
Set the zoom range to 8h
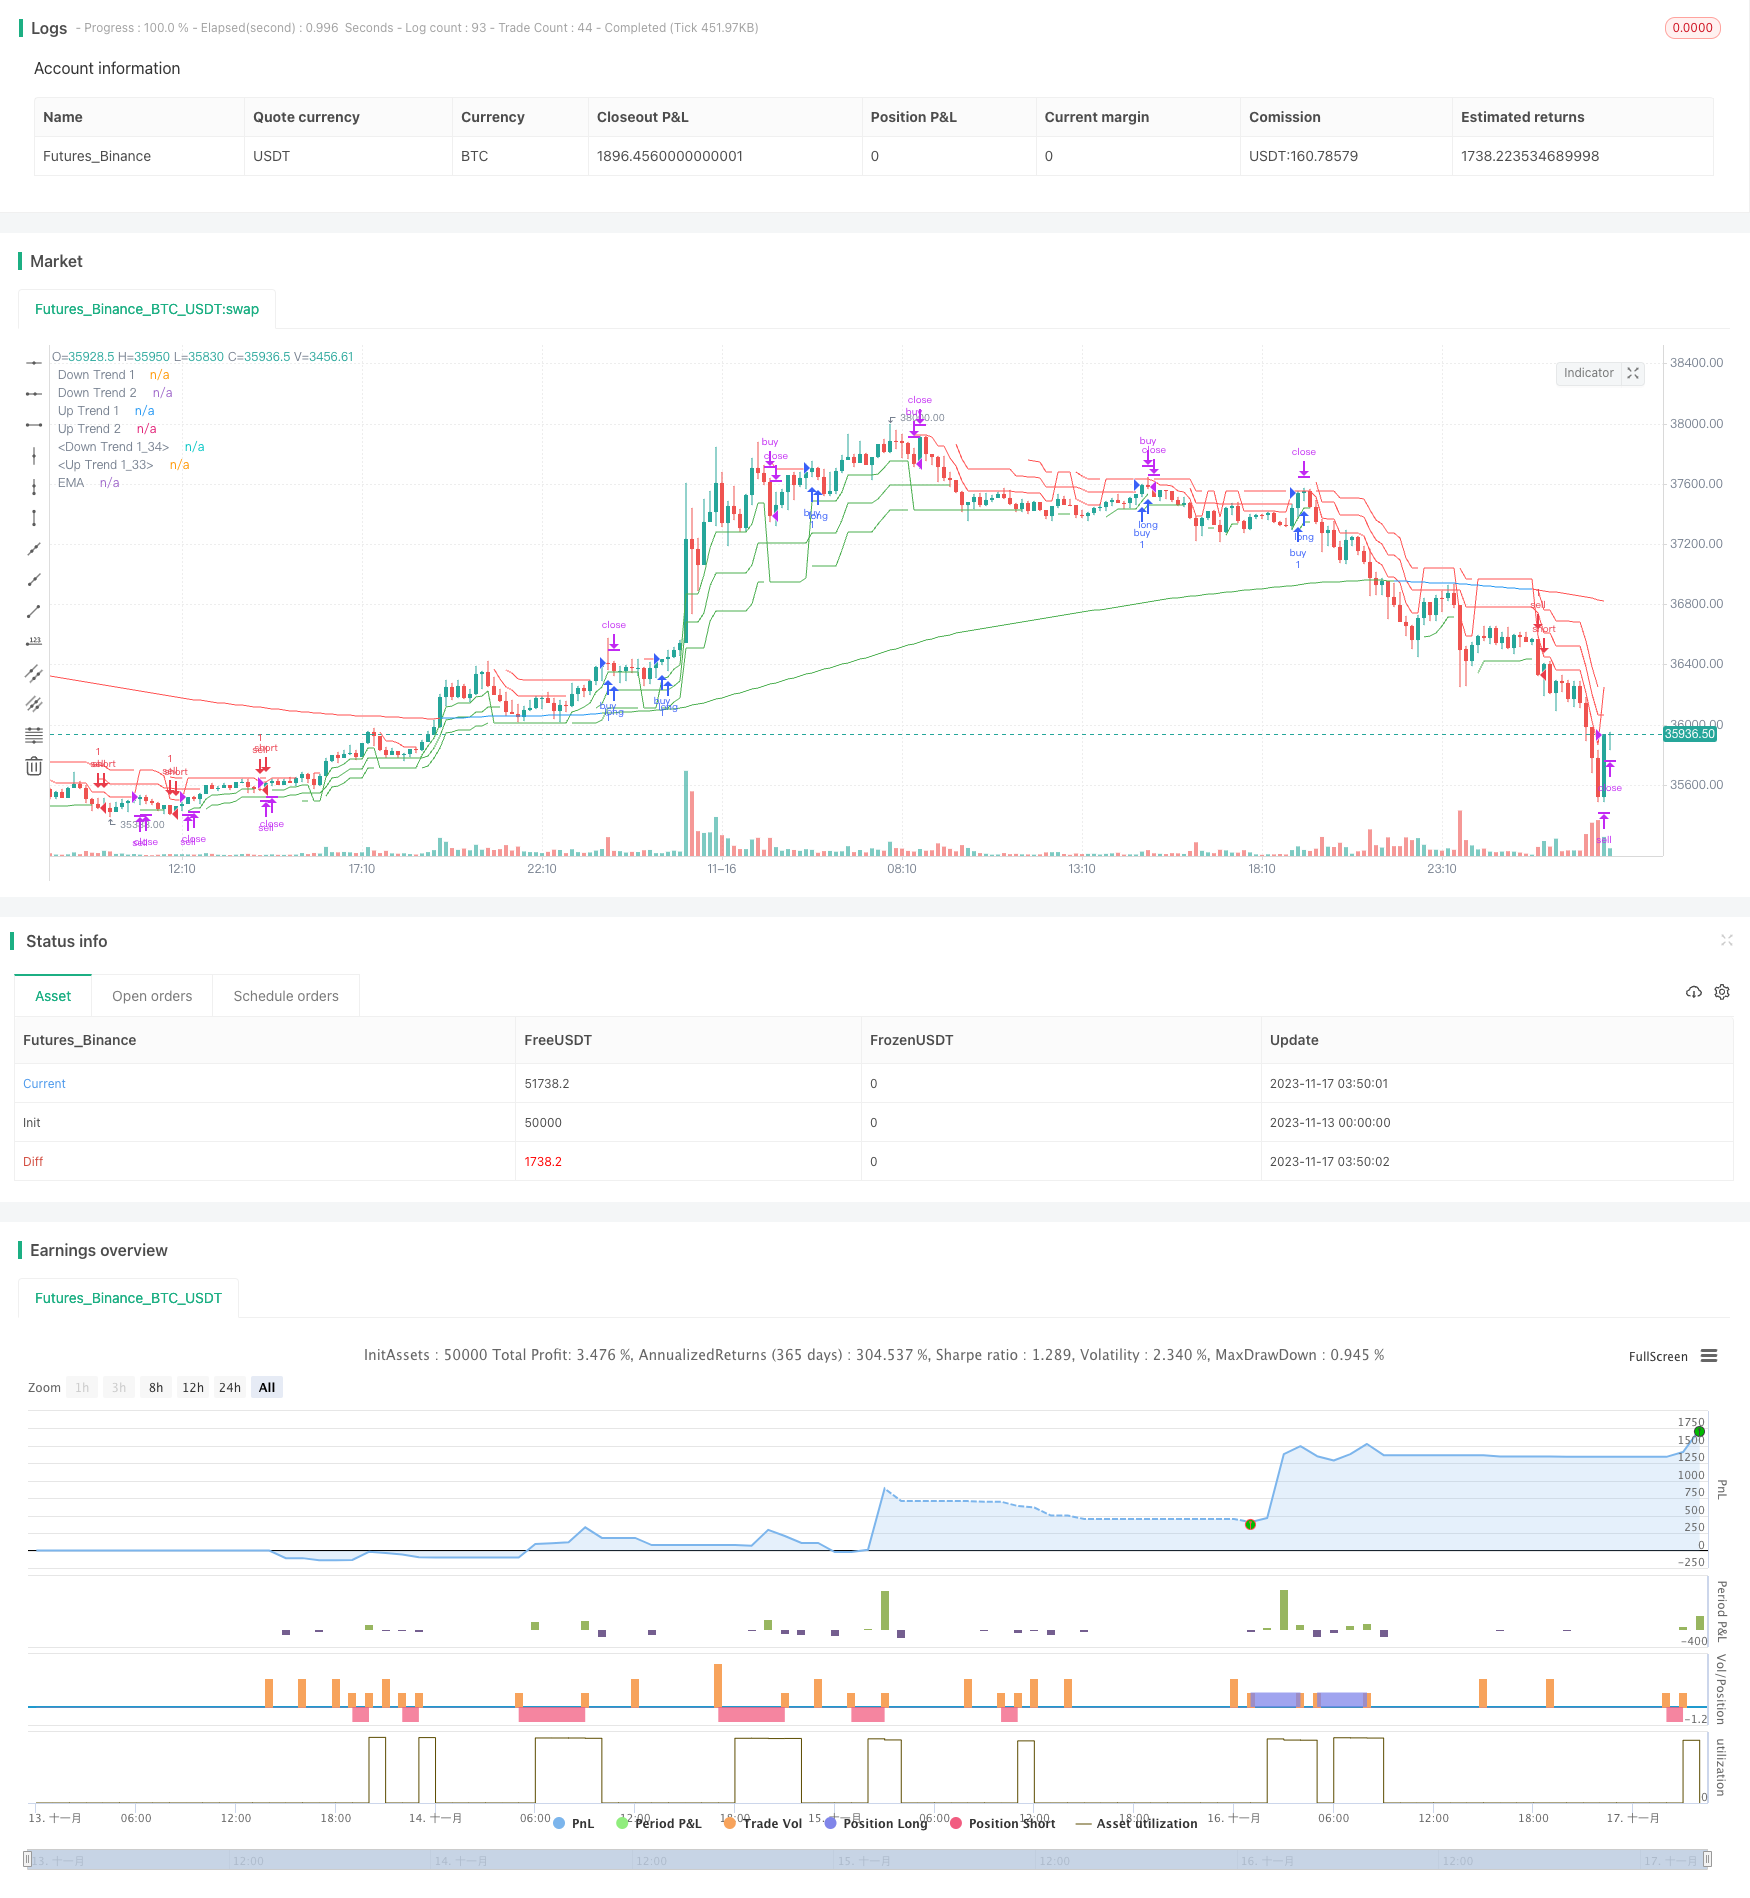(x=156, y=1387)
